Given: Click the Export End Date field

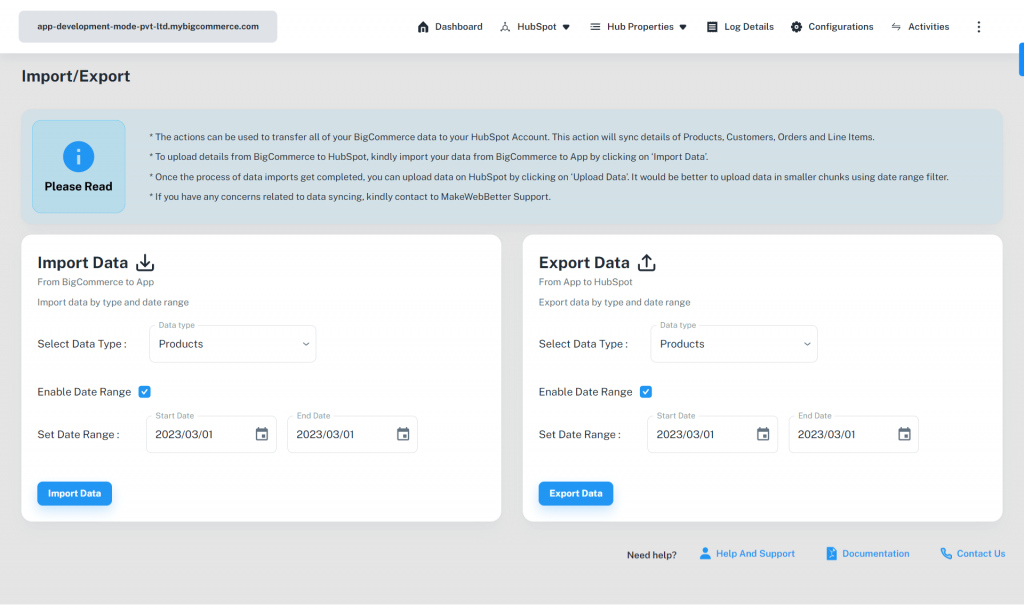Looking at the screenshot, I should [854, 434].
